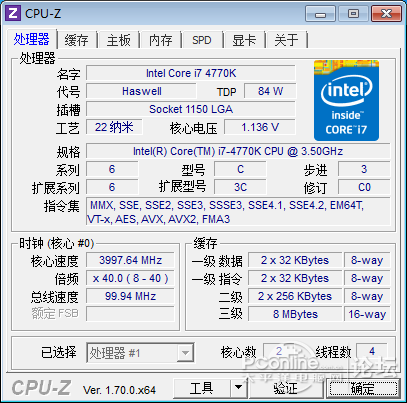Screen dimensions: 407x403
Task: Expand the 处理器 #1 selection combo box
Action: (x=140, y=352)
